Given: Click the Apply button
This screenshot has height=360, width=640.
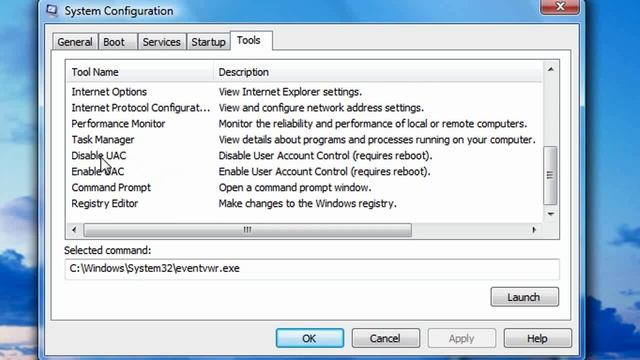Looking at the screenshot, I should (462, 338).
